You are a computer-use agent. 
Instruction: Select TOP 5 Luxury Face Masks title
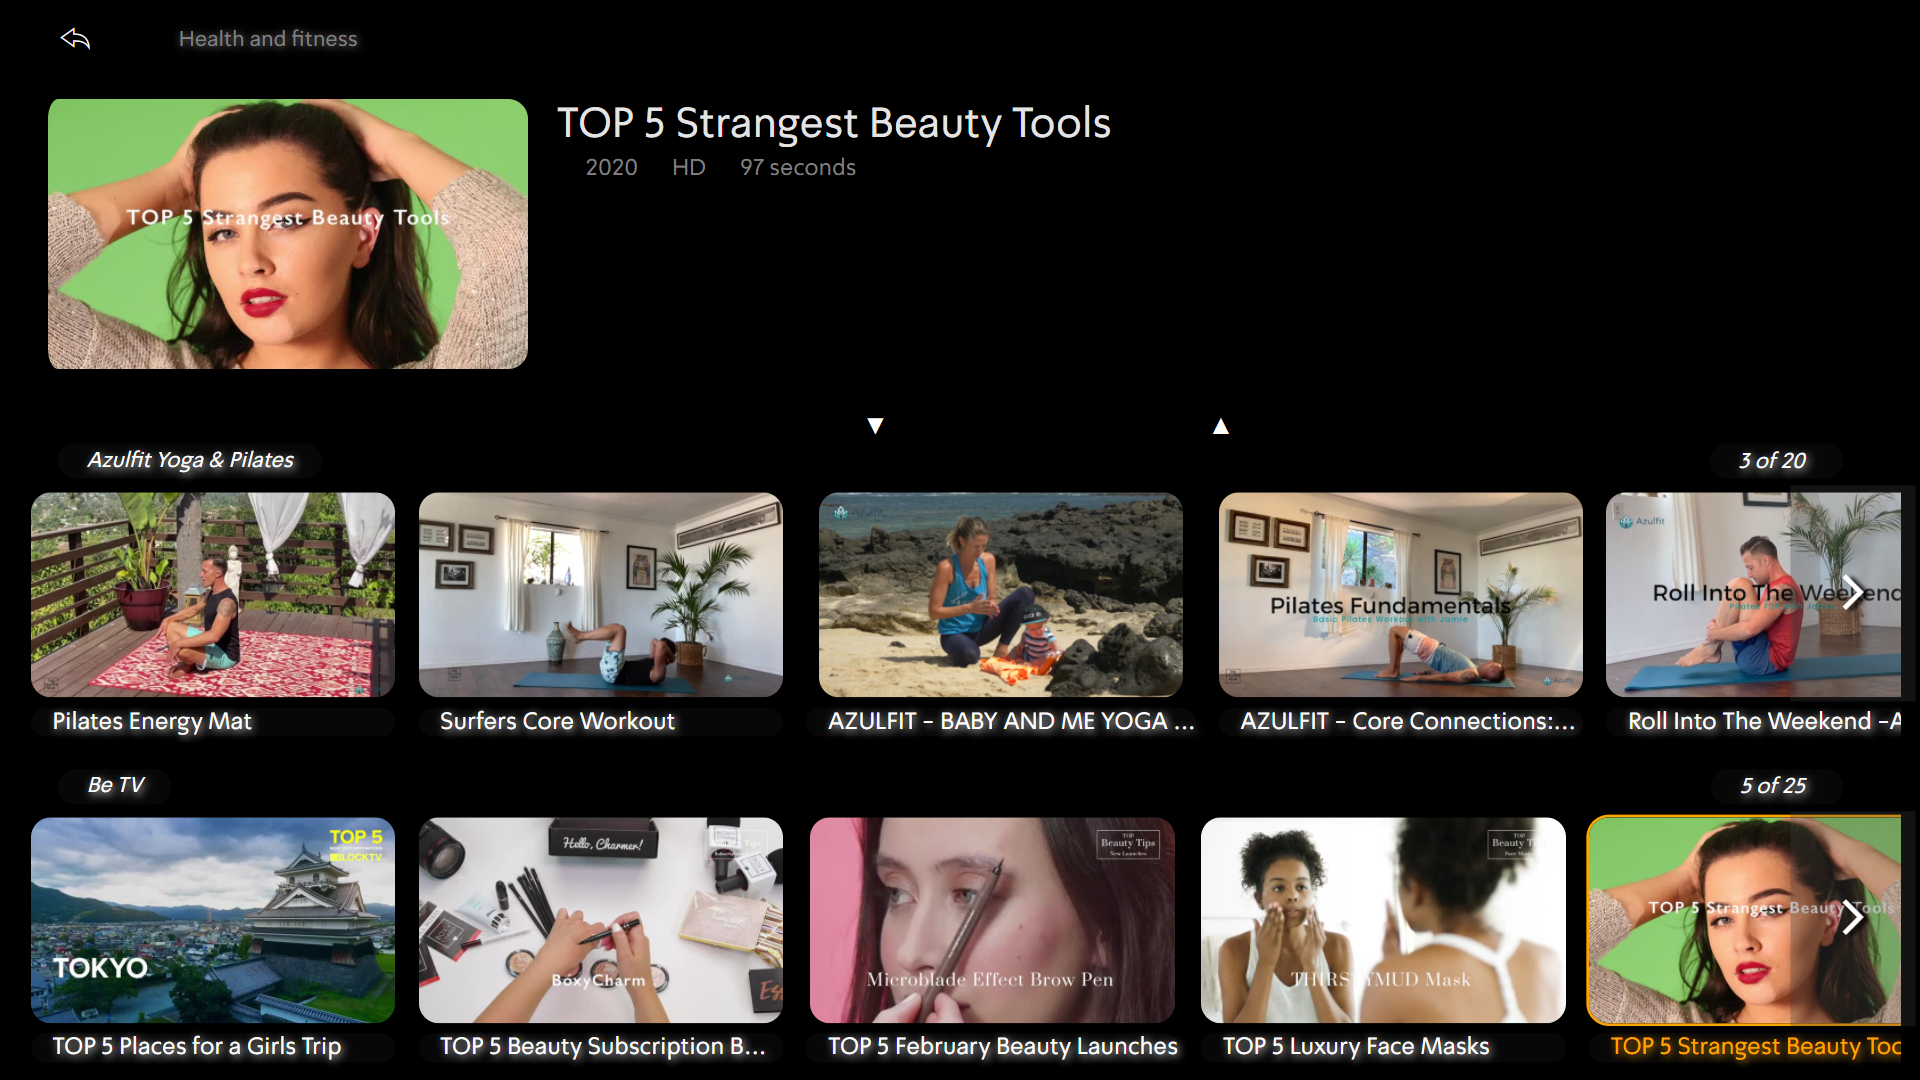tap(1356, 1046)
